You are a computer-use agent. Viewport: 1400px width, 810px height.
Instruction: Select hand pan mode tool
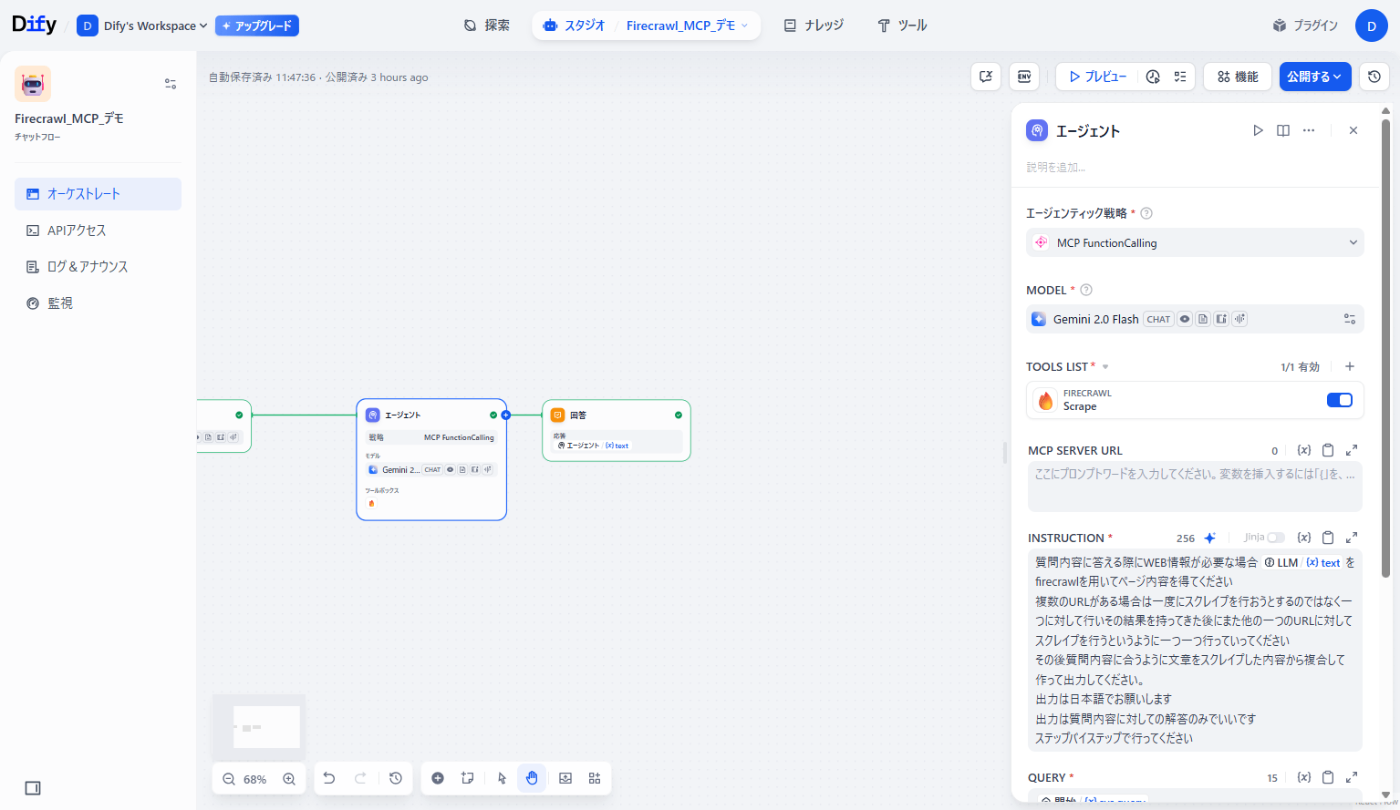tap(531, 778)
